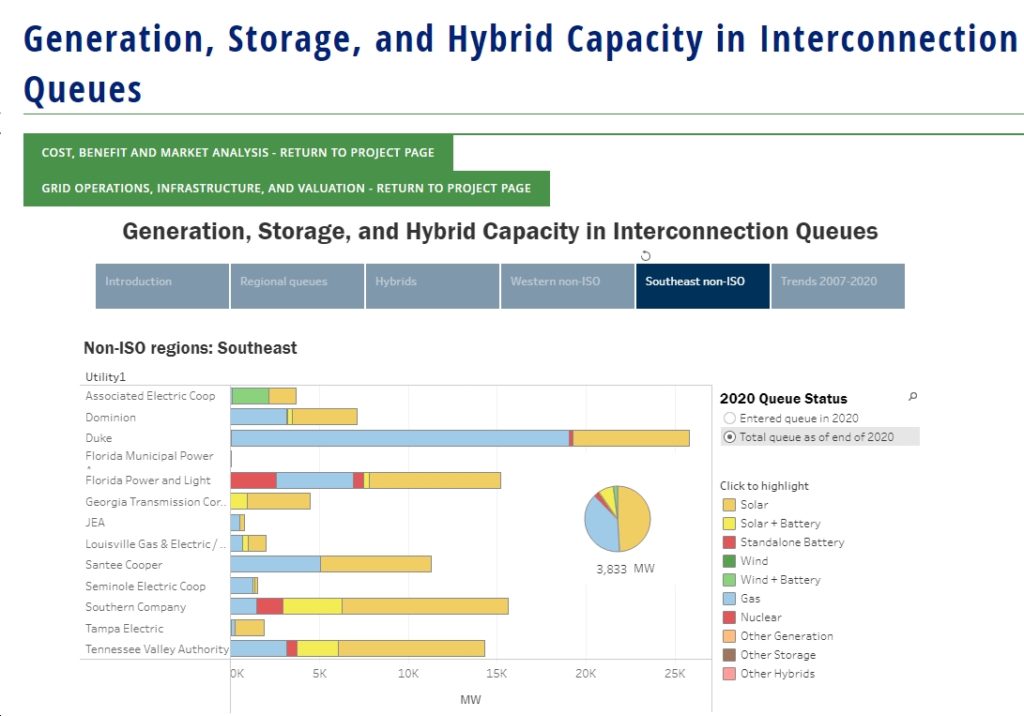This screenshot has width=1024, height=716.
Task: Select 'Florida Municipal Power' label
Action: point(150,456)
